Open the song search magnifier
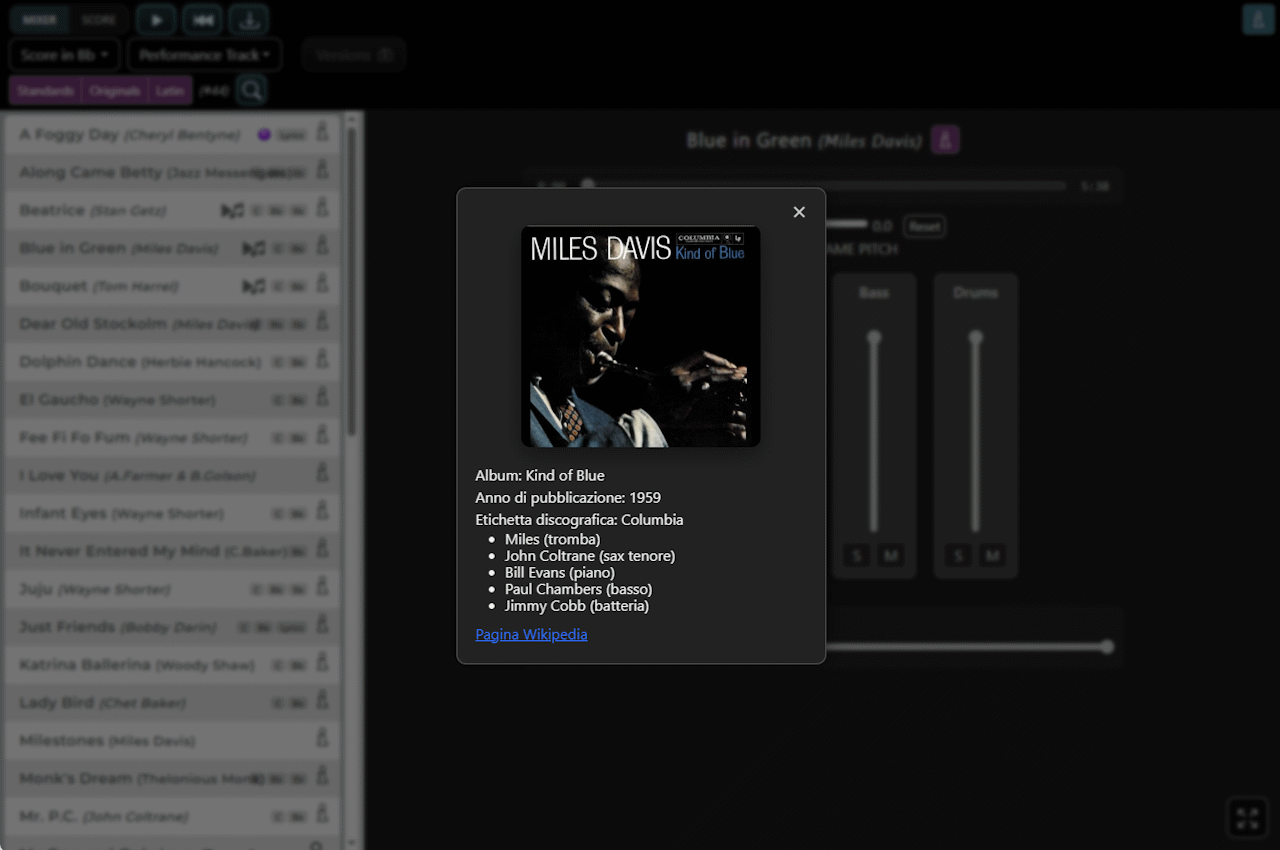1280x850 pixels. (252, 90)
